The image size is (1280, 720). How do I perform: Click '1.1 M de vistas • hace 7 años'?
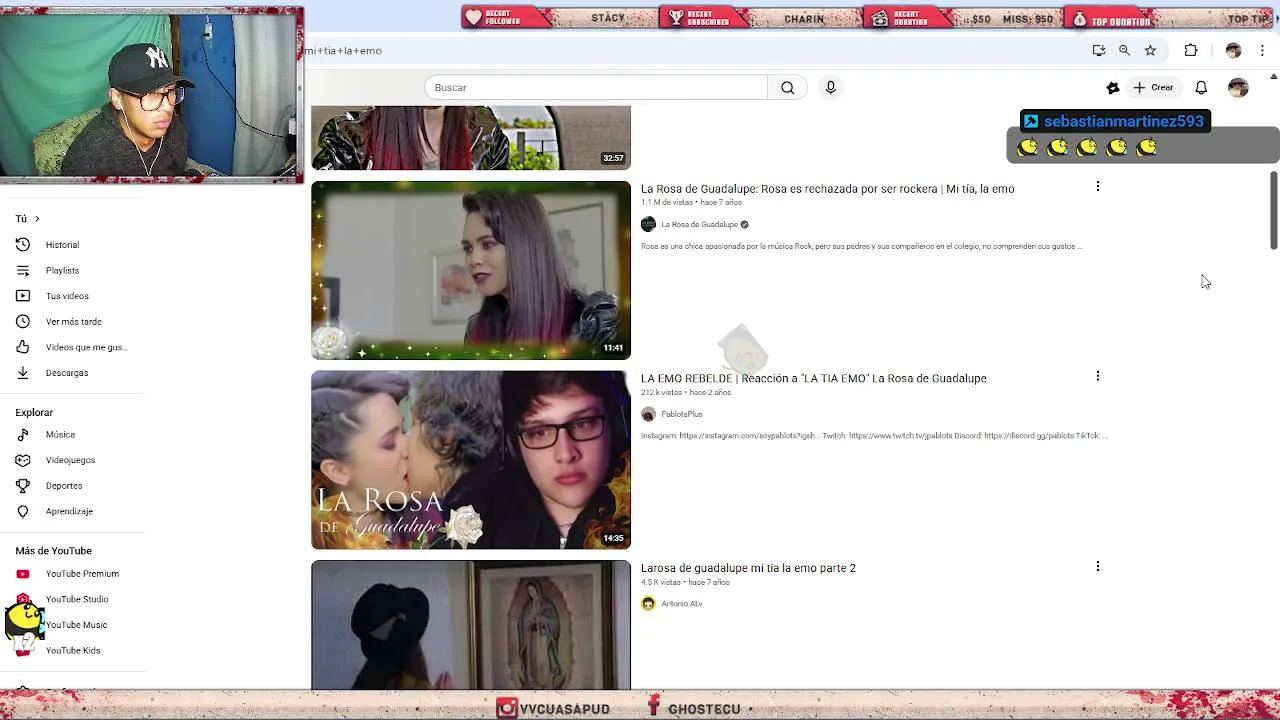[691, 203]
